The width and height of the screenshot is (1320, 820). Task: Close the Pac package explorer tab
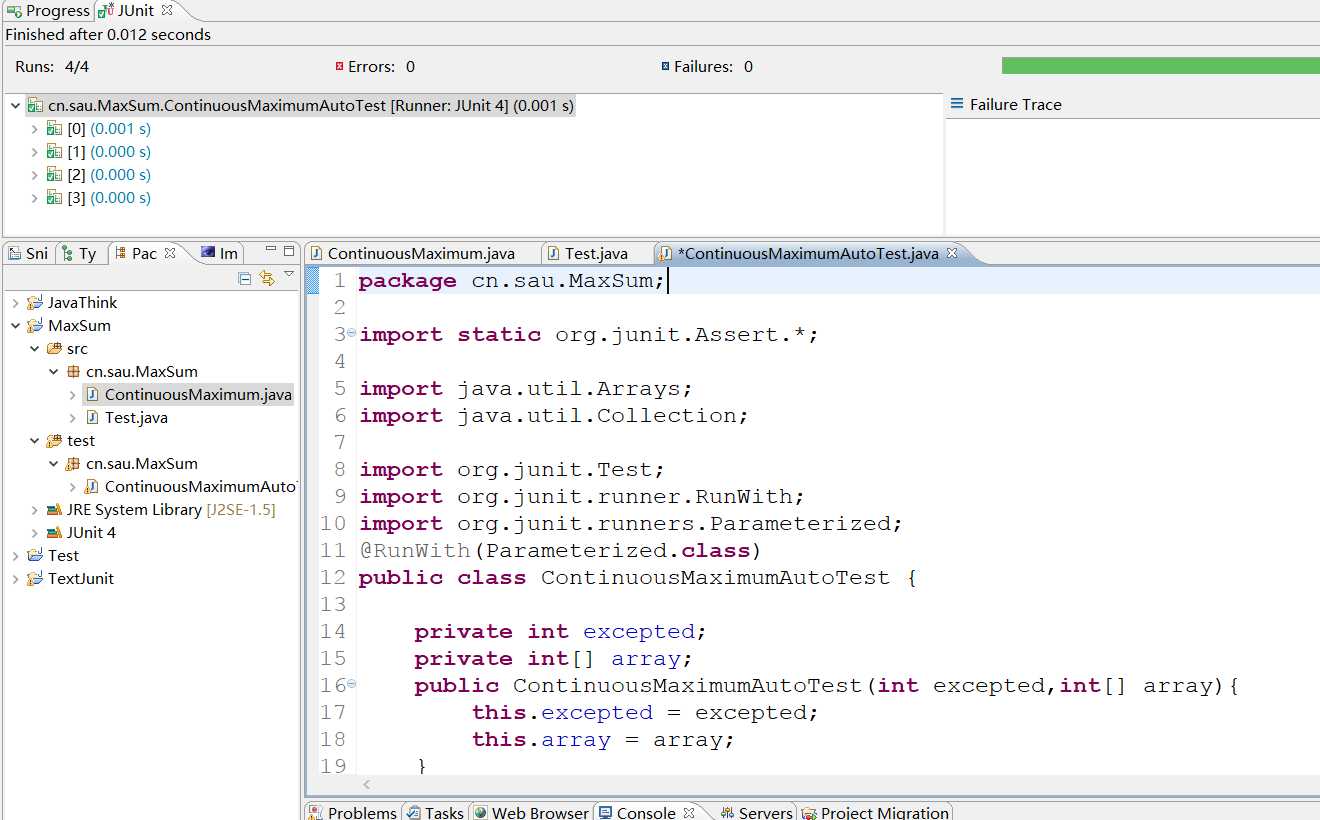coord(170,253)
